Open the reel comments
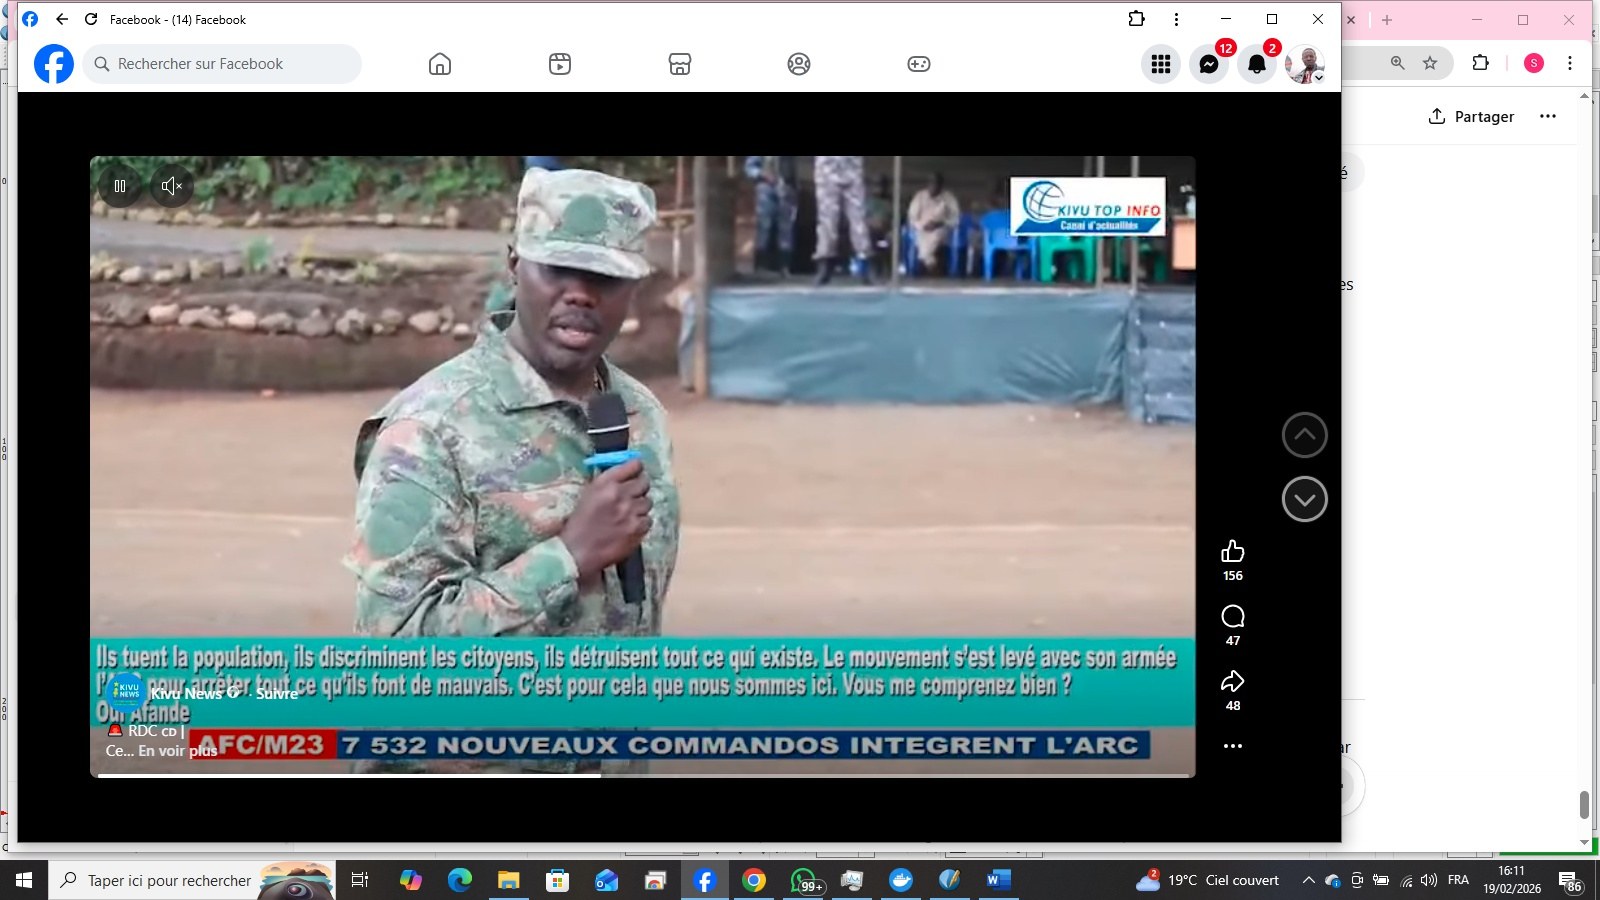 (1233, 616)
